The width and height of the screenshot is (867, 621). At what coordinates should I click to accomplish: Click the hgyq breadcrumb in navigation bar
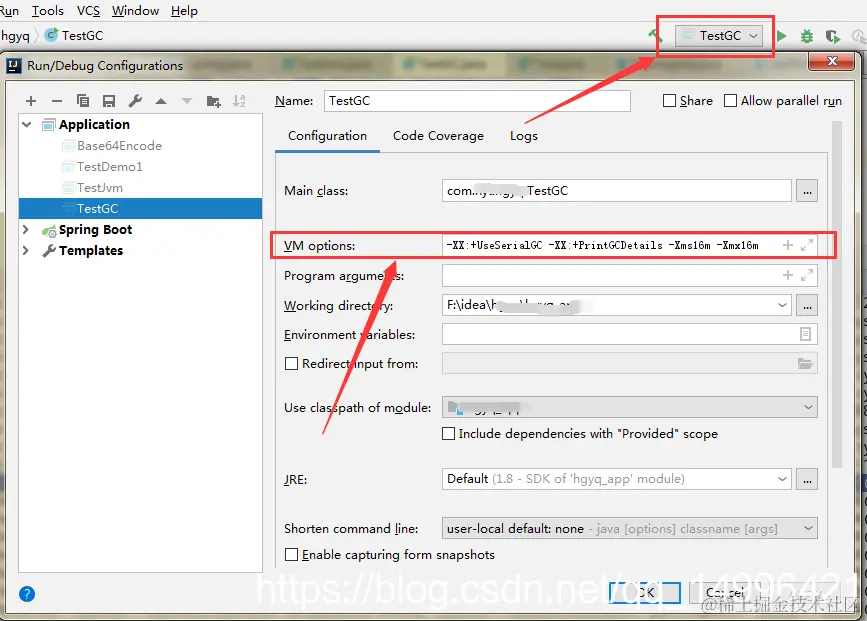coord(15,35)
